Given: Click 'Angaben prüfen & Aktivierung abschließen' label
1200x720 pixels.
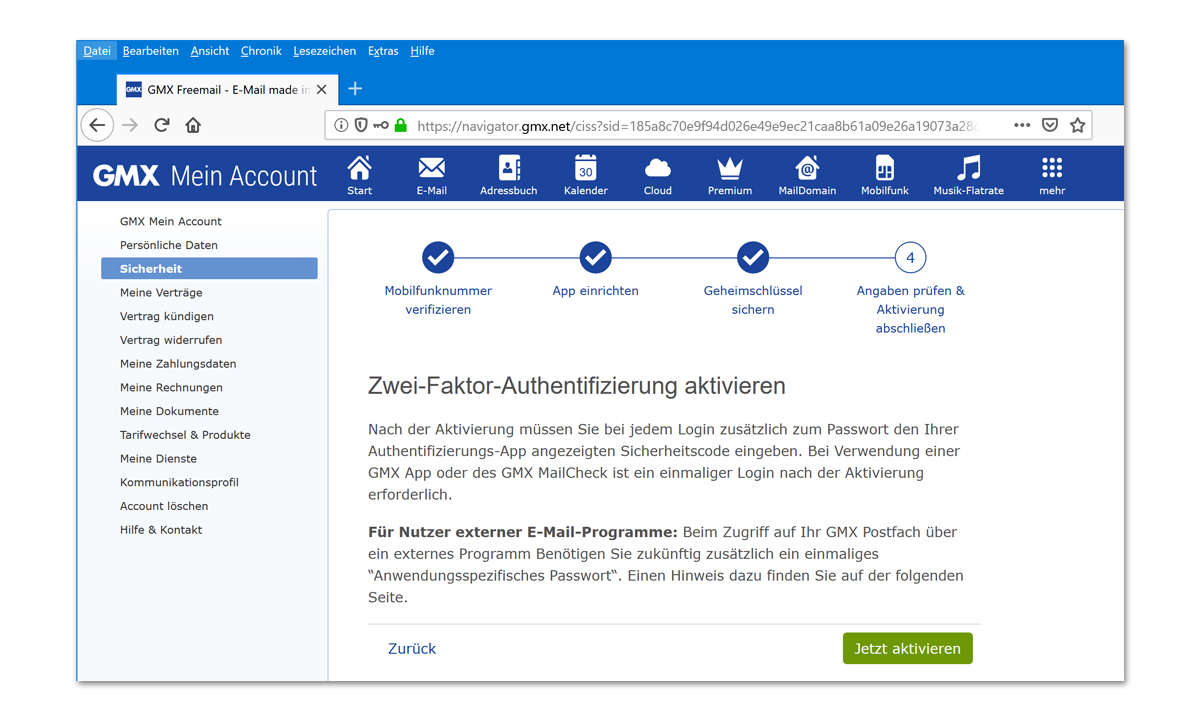Looking at the screenshot, I should coord(910,309).
